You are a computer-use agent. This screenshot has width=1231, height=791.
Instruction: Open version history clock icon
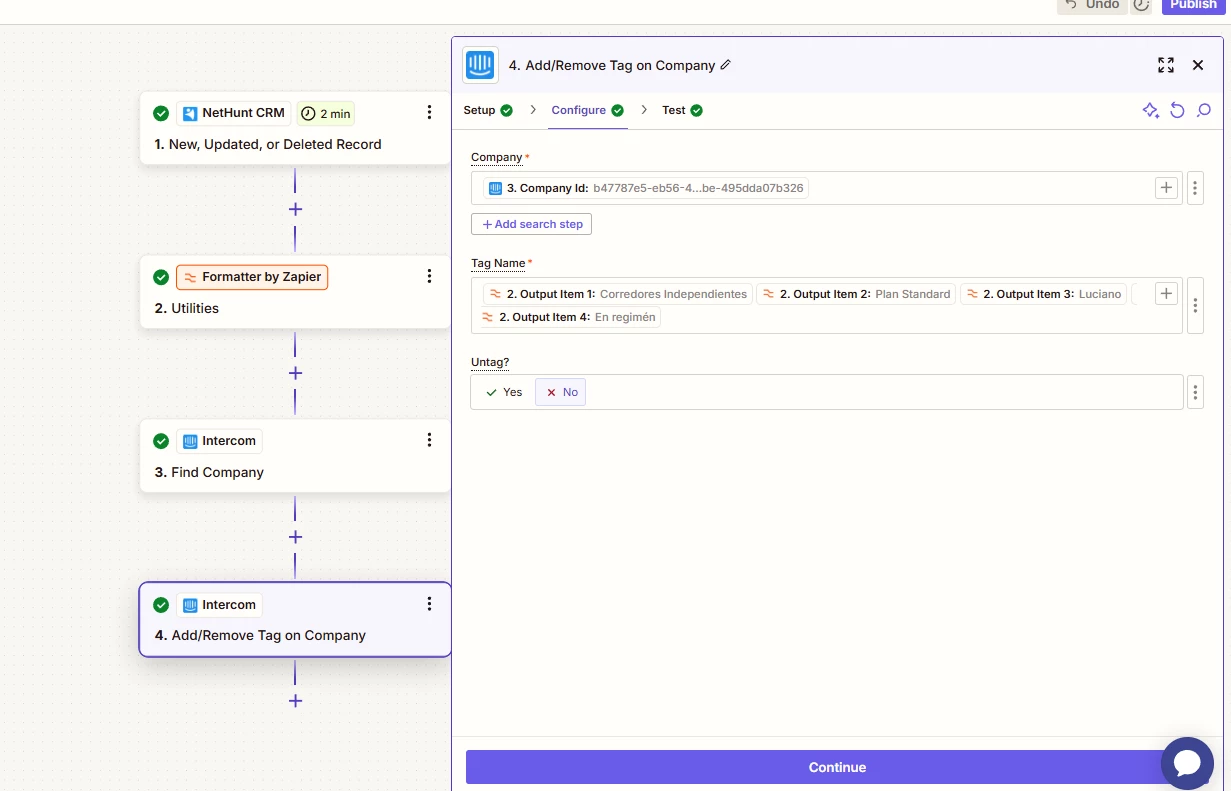point(1142,5)
